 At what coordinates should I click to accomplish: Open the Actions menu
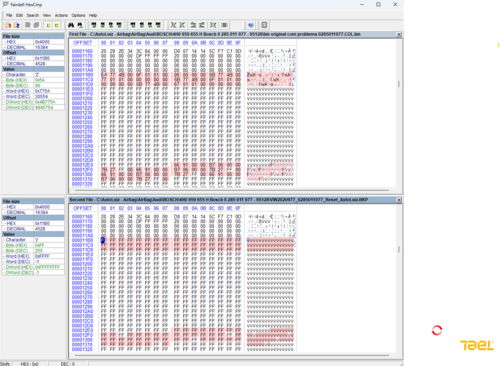[x=61, y=15]
